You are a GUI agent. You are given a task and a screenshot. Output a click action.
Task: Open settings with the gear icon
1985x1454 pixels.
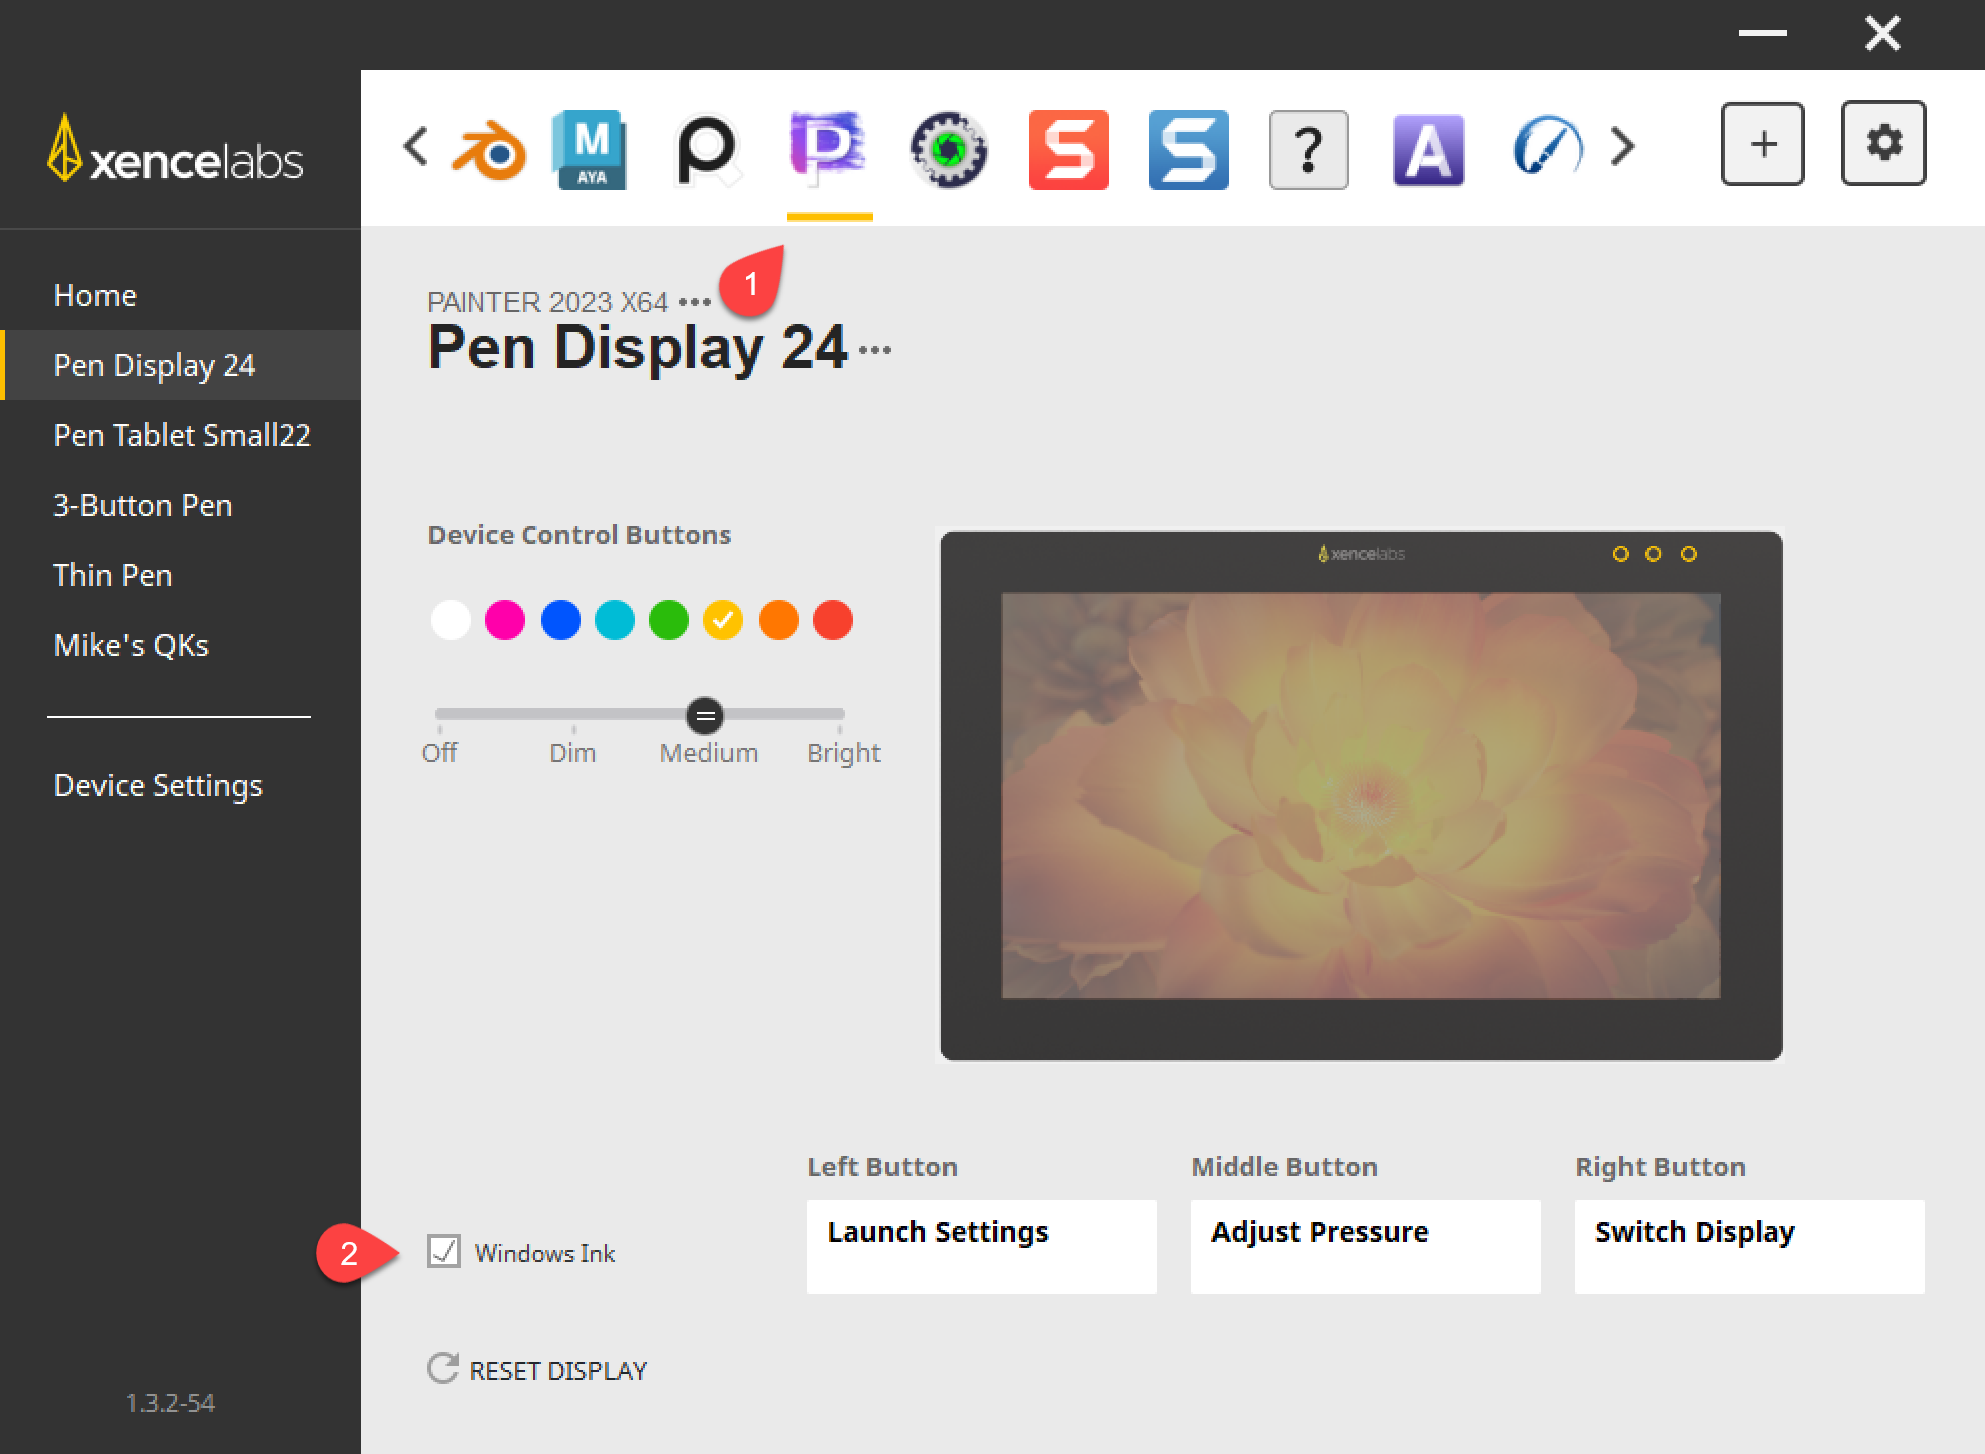click(x=1884, y=143)
